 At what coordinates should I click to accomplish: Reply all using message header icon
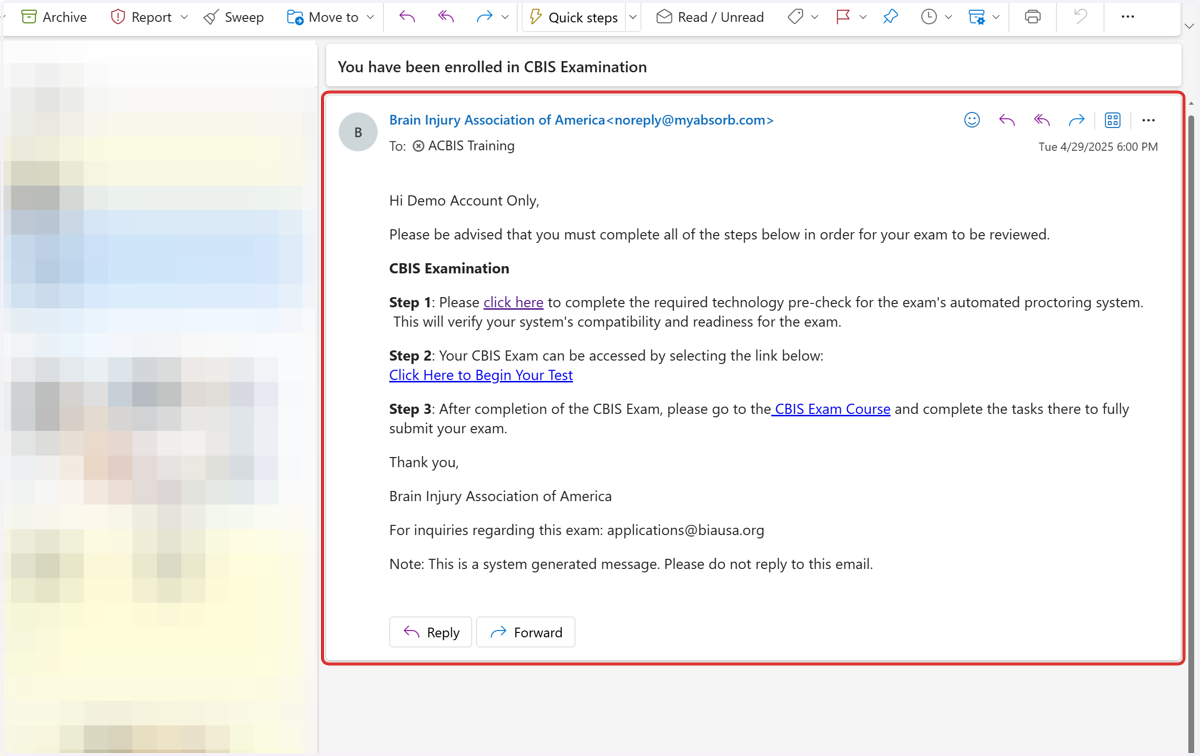(x=1042, y=120)
